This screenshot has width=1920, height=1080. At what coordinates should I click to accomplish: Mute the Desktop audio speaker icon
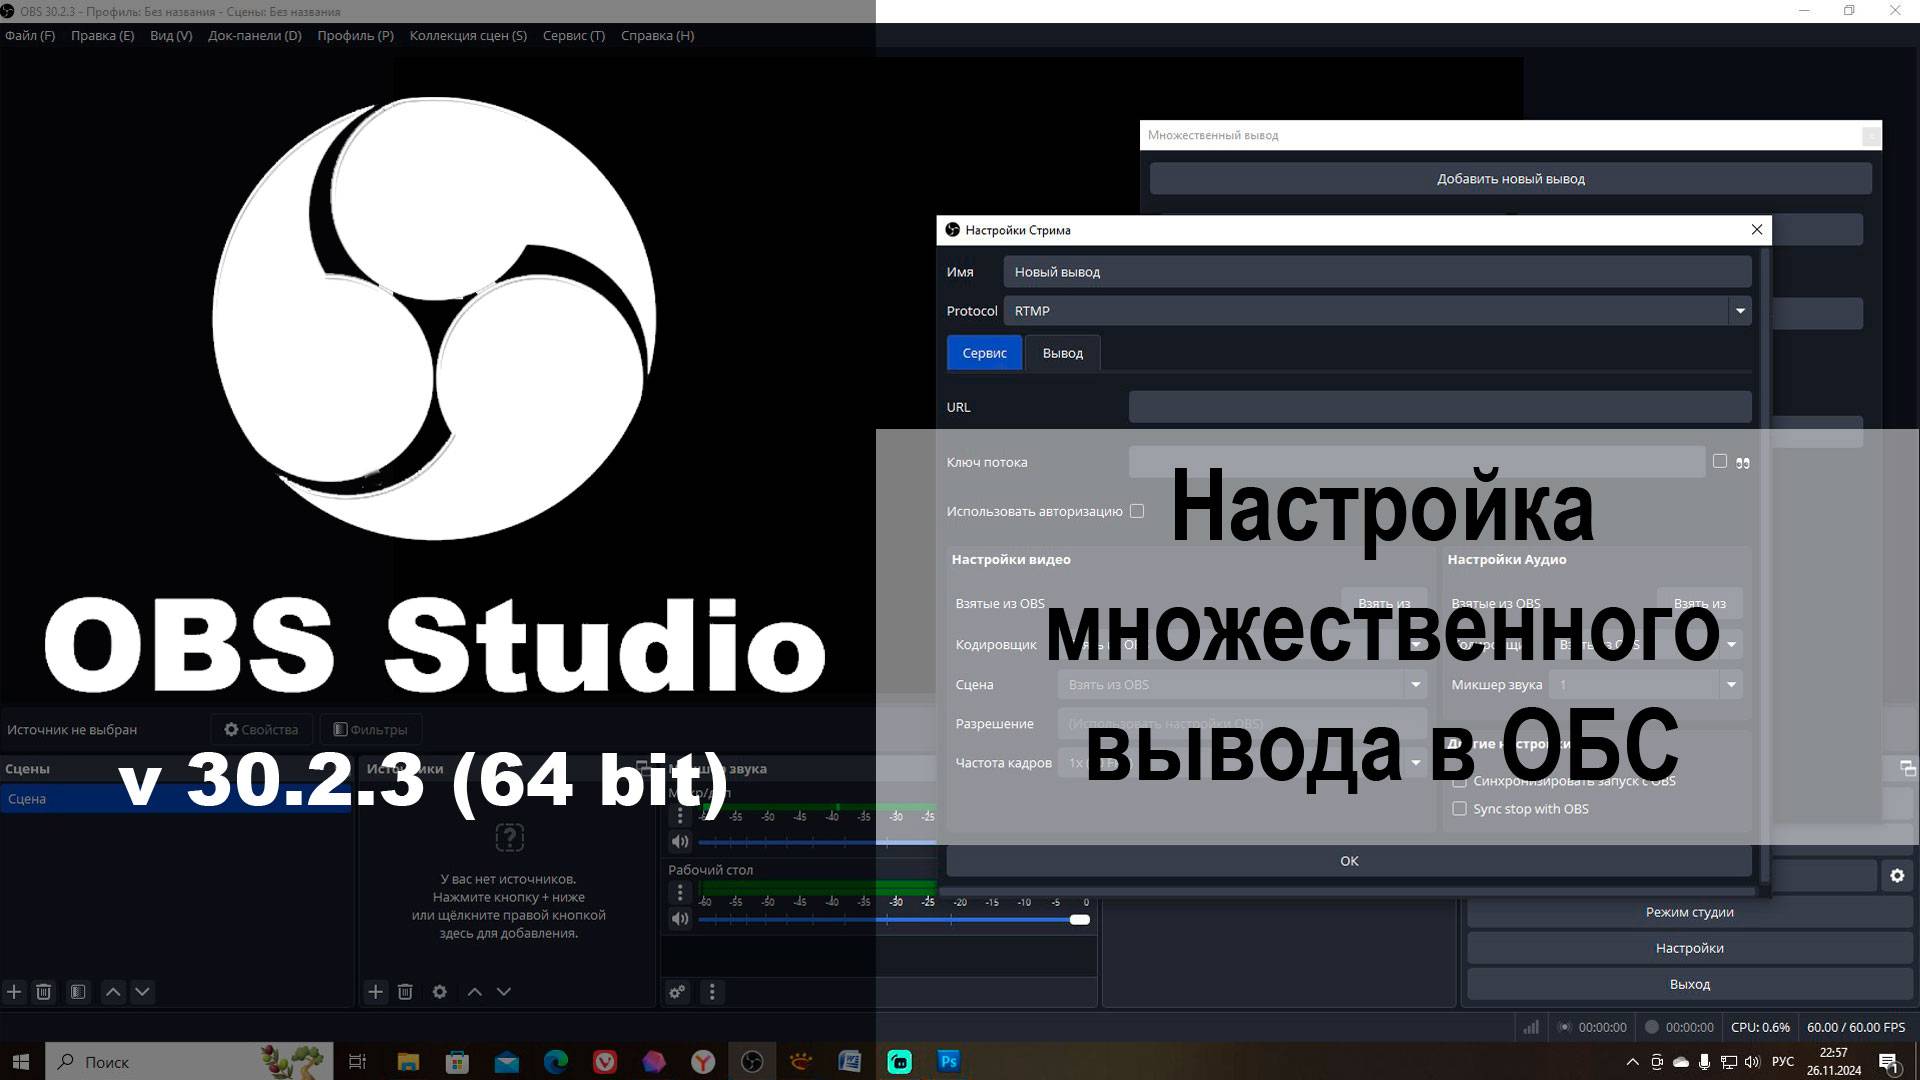[x=680, y=919]
